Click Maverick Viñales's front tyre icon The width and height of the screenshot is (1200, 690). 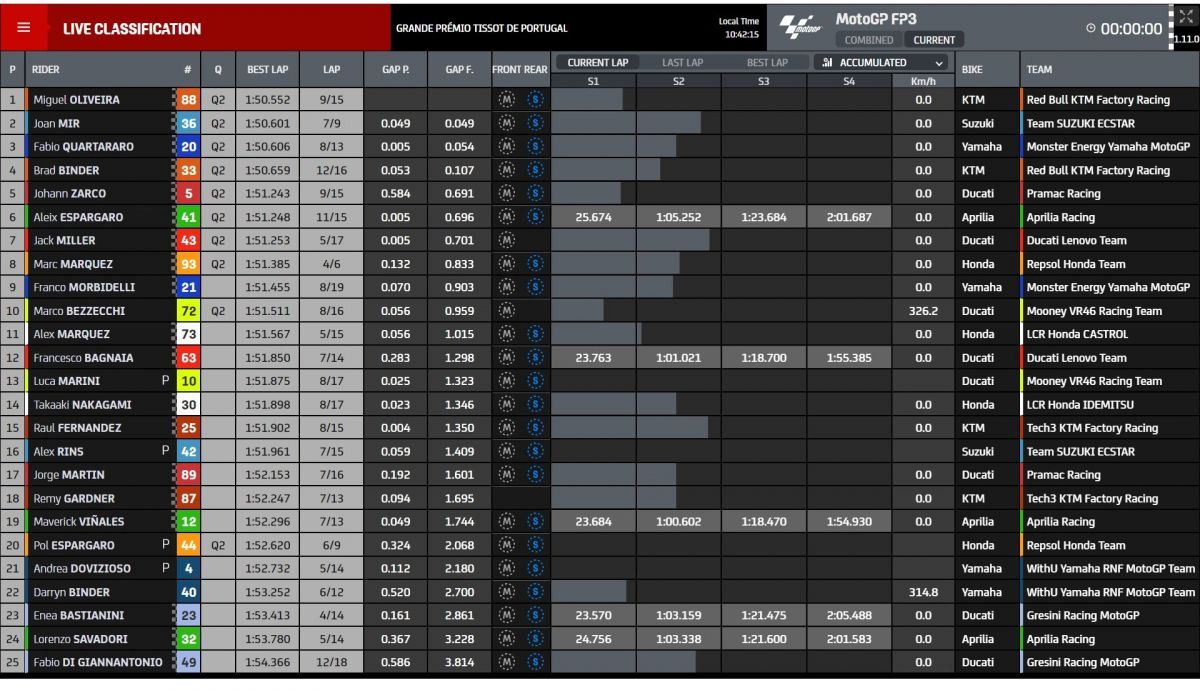506,521
